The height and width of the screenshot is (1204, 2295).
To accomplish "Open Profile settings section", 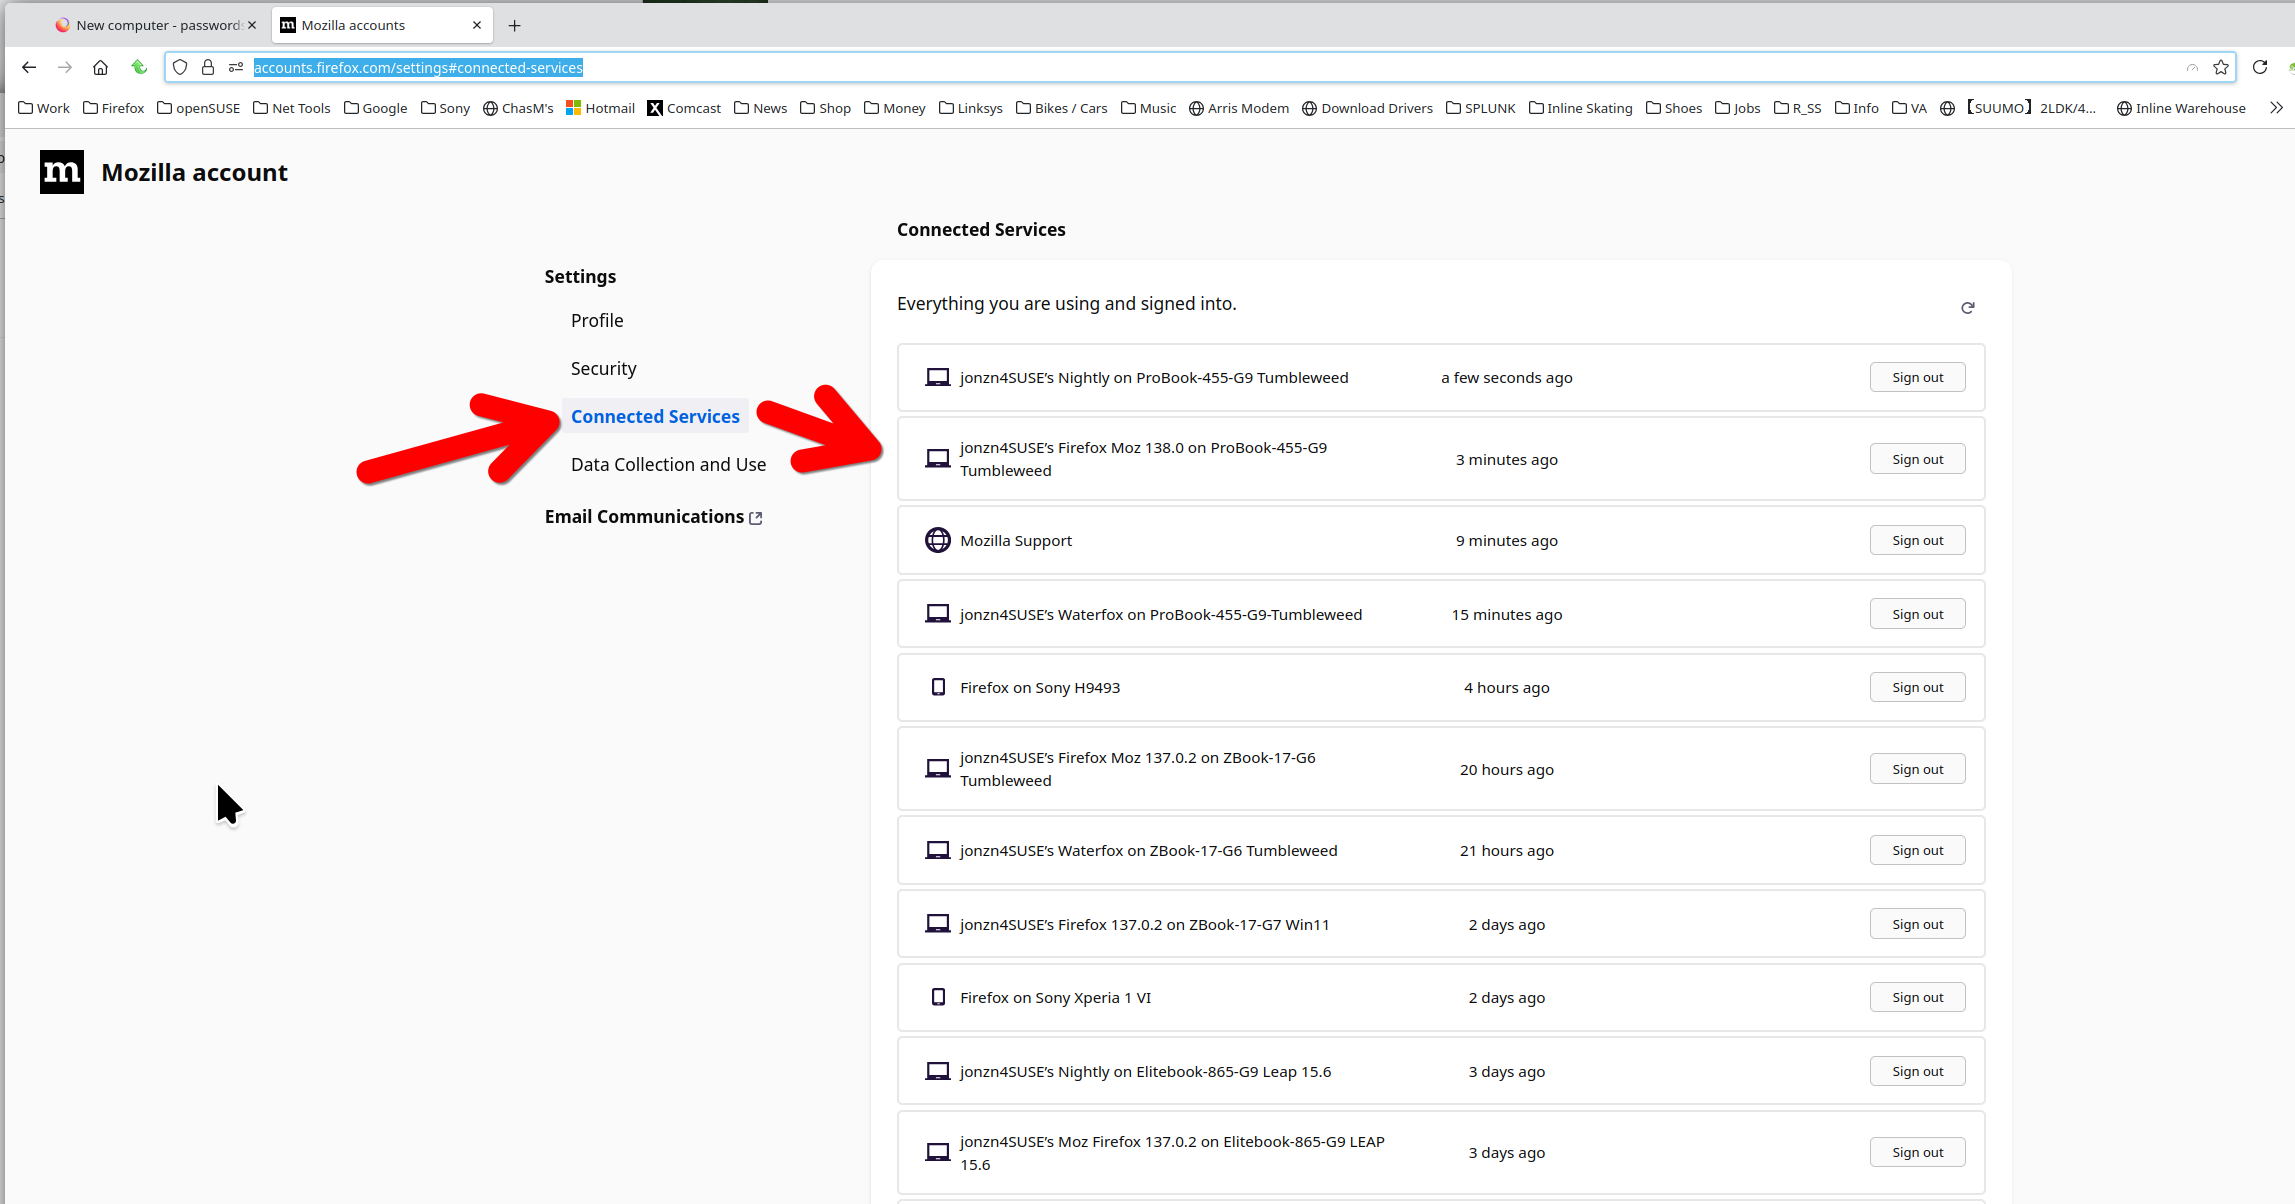I will pos(597,320).
